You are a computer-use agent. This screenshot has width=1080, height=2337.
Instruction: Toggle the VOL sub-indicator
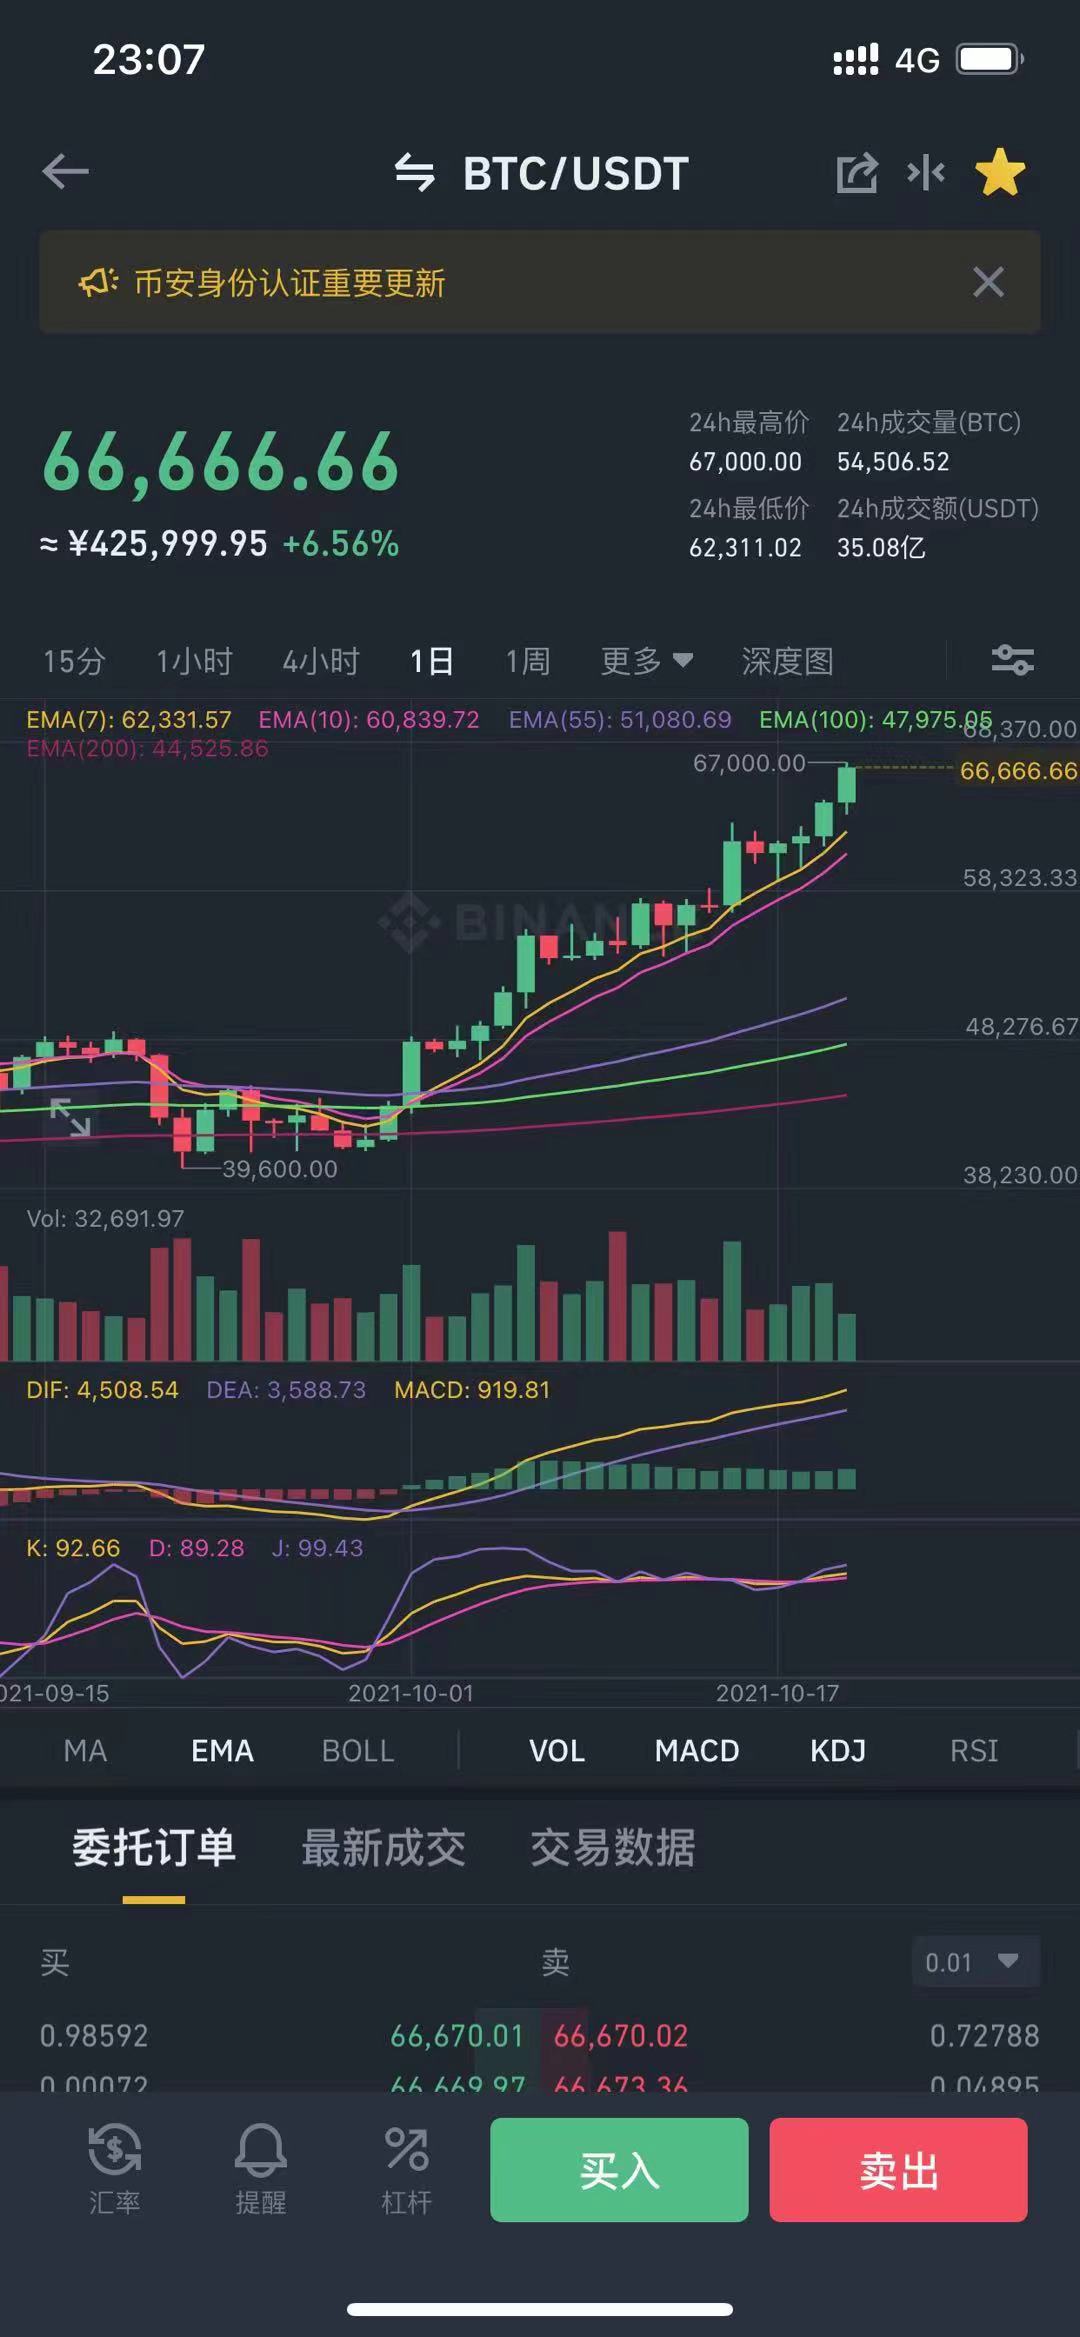pyautogui.click(x=557, y=1750)
